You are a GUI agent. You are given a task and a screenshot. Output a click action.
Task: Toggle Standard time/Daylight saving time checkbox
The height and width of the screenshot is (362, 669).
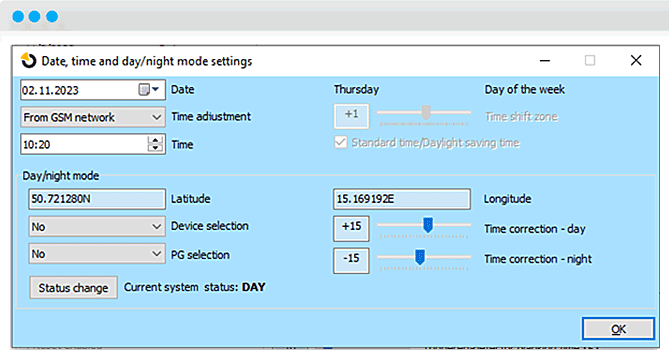coord(340,142)
